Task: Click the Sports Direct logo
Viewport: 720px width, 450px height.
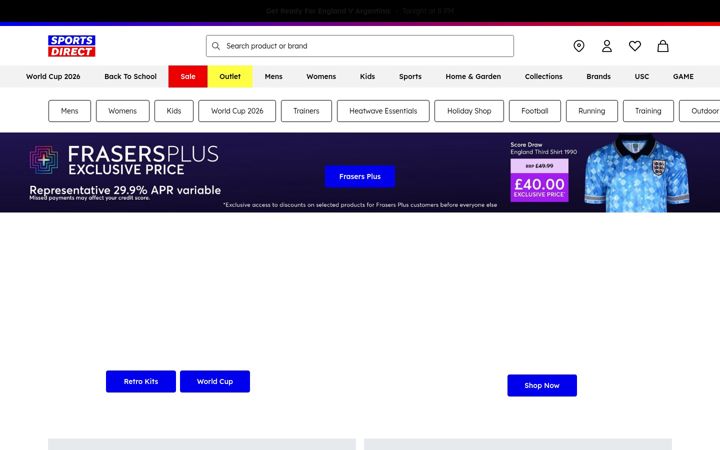Action: pyautogui.click(x=72, y=46)
